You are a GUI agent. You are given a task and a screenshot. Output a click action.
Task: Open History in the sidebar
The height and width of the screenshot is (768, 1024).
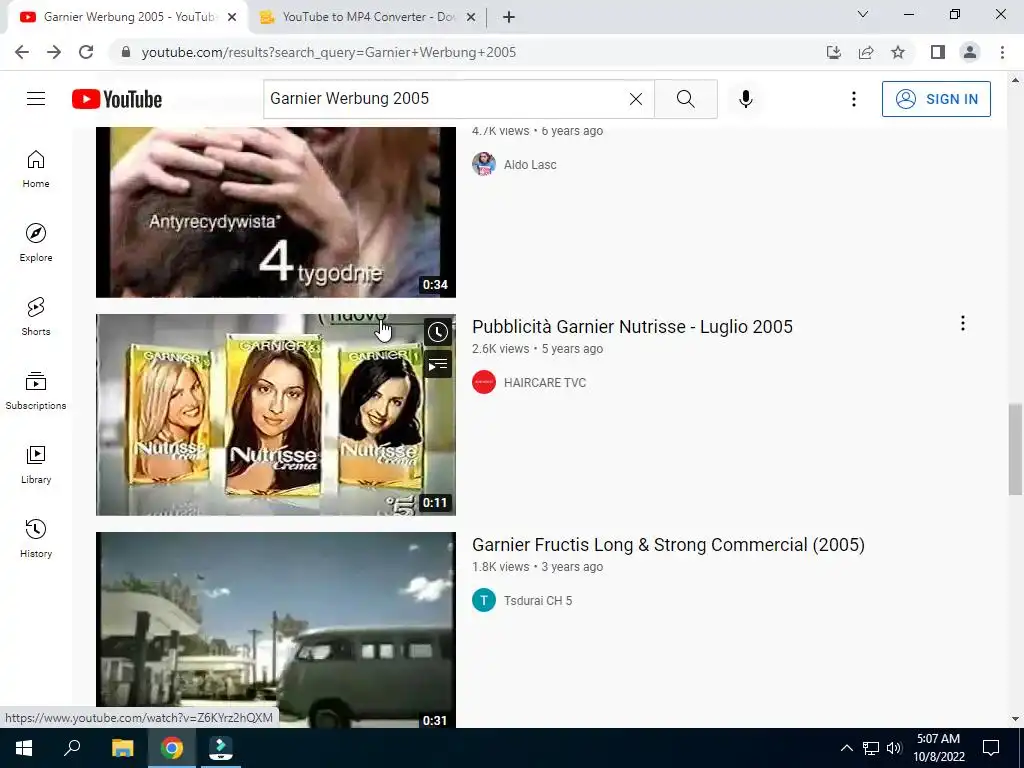click(x=36, y=538)
